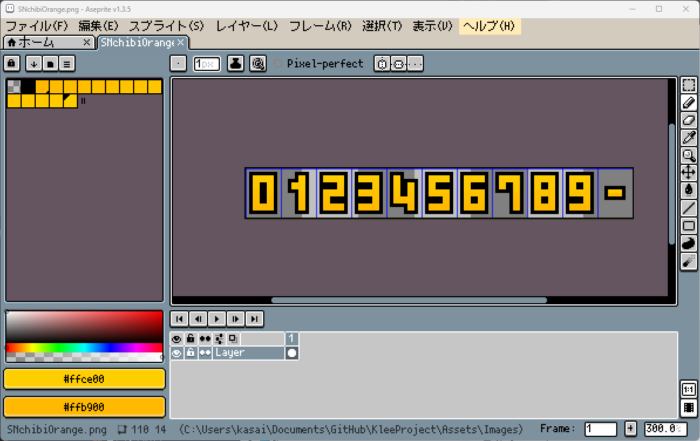Select the Pencil tool

[x=688, y=103]
